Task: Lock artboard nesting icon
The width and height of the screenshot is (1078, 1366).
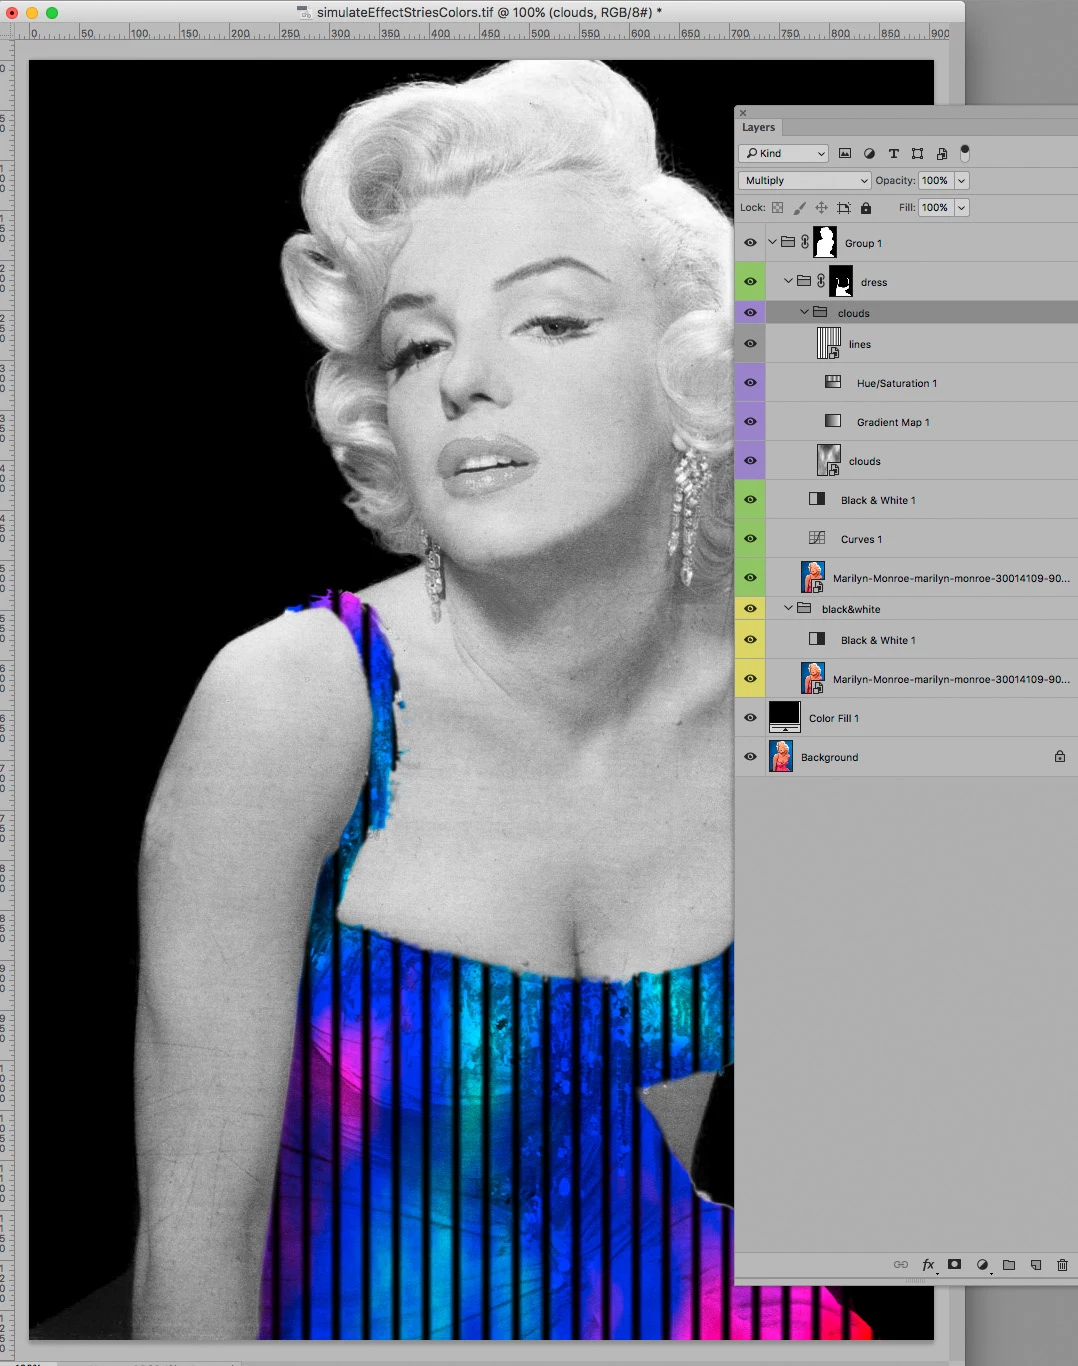Action: [x=843, y=208]
